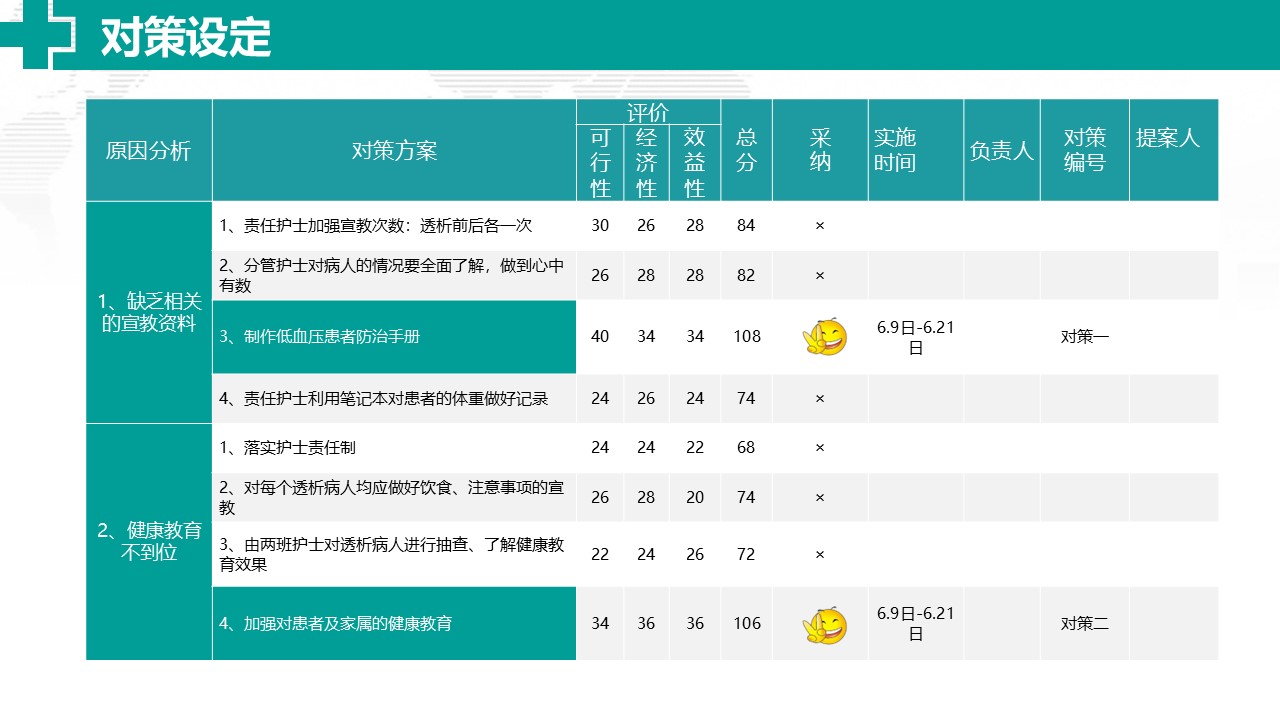This screenshot has height=720, width=1280.
Task: Select the cell 2、健康教育不到位
Action: tap(149, 542)
